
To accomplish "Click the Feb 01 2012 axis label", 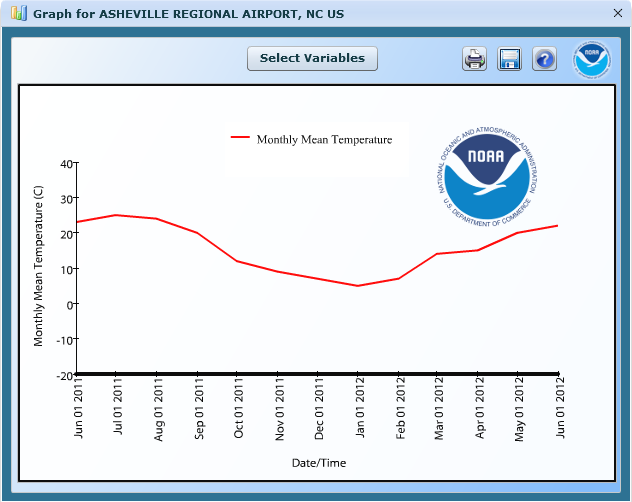I will pos(400,408).
